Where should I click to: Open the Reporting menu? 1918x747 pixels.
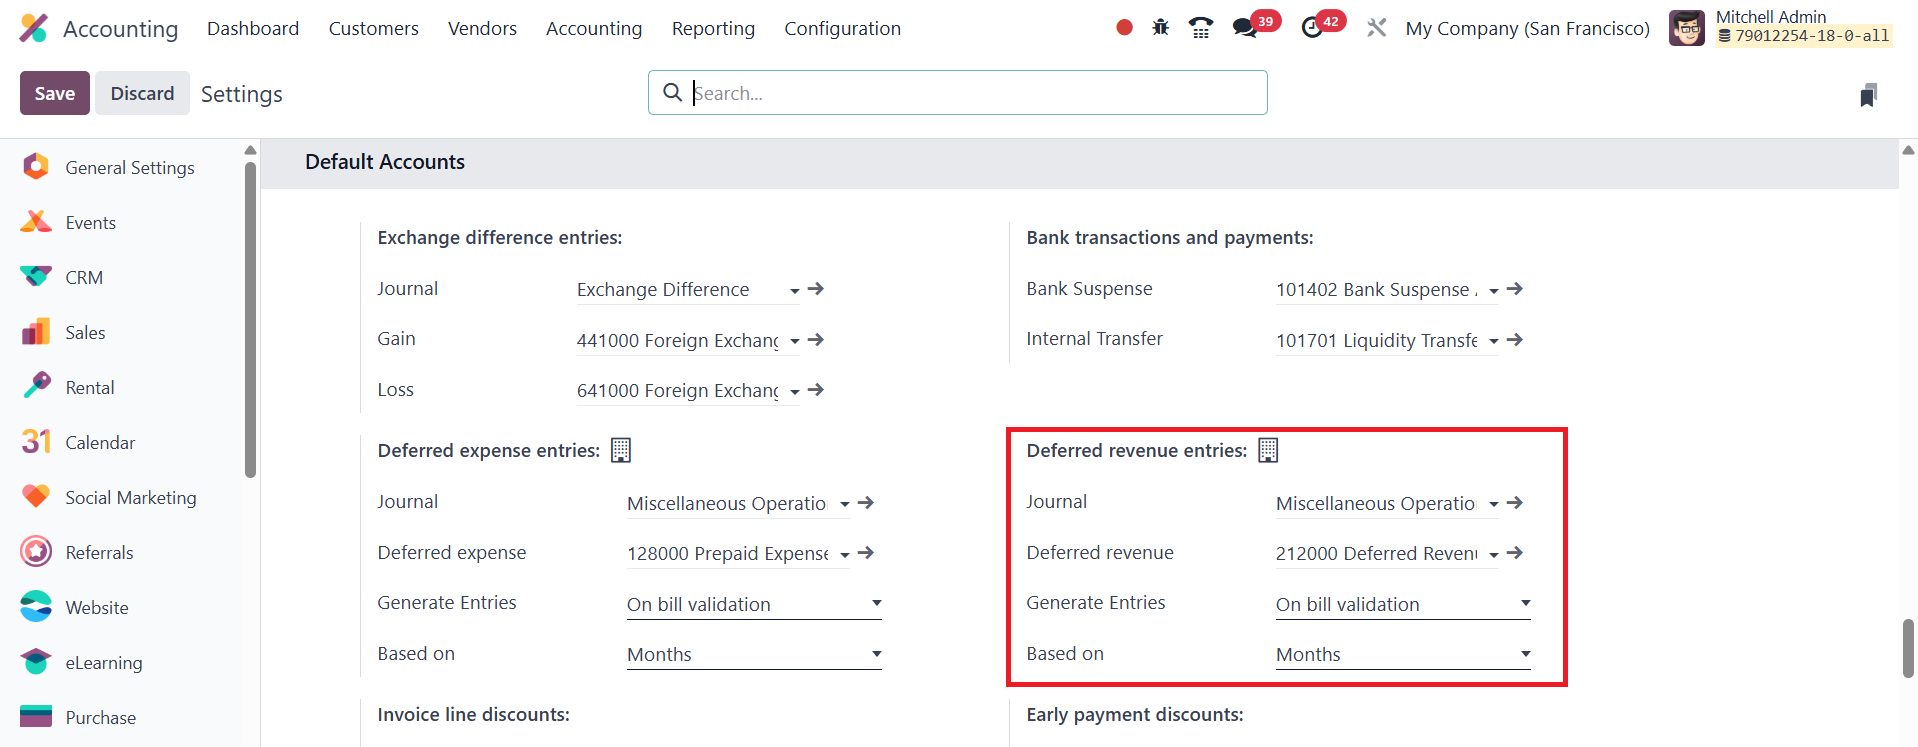(713, 28)
